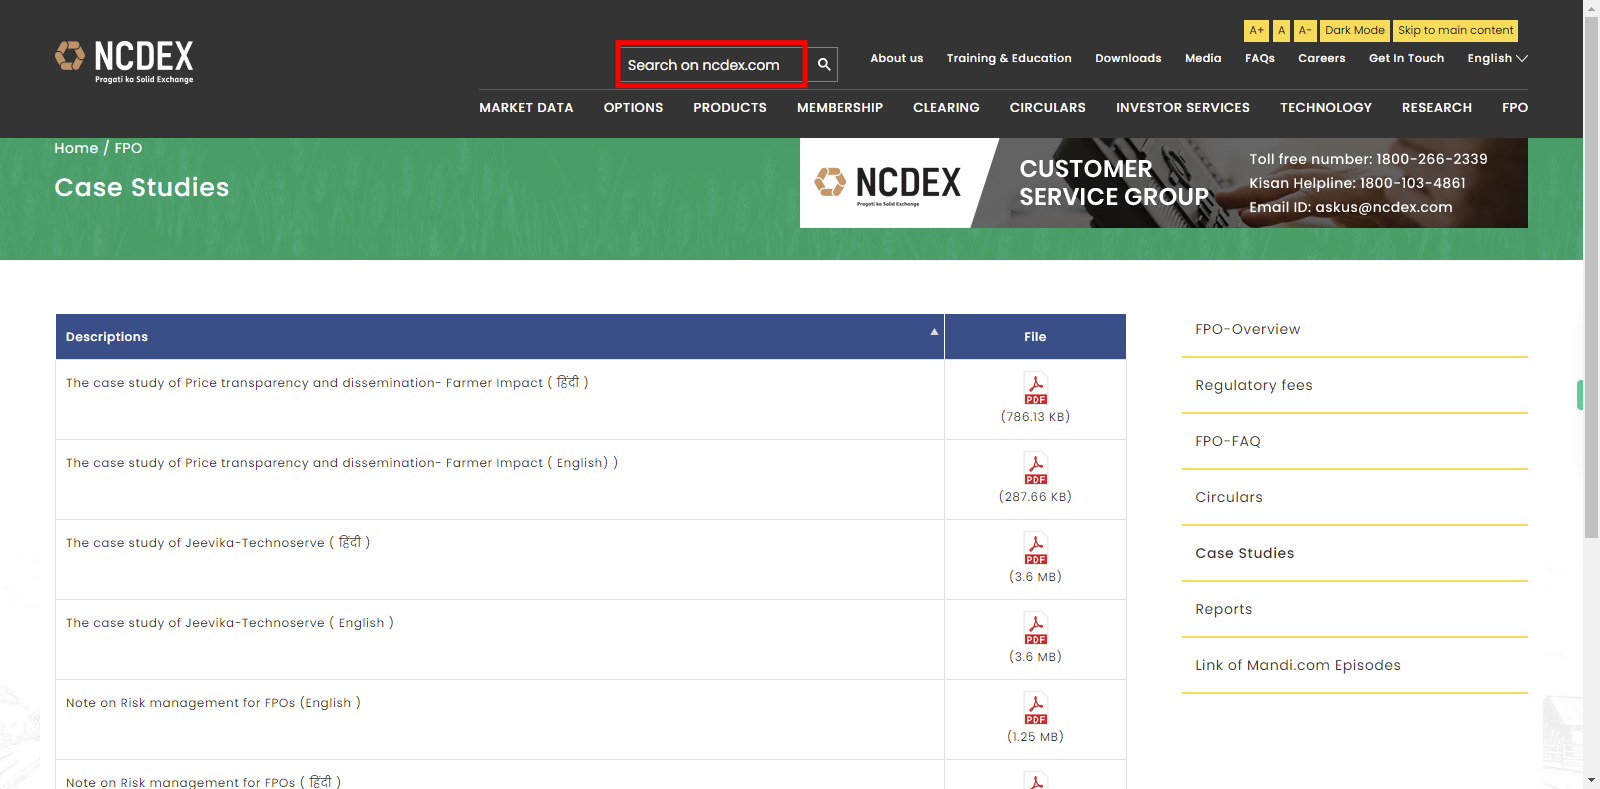Open CLEARING menu
Screen dimensions: 1600x789
point(946,107)
